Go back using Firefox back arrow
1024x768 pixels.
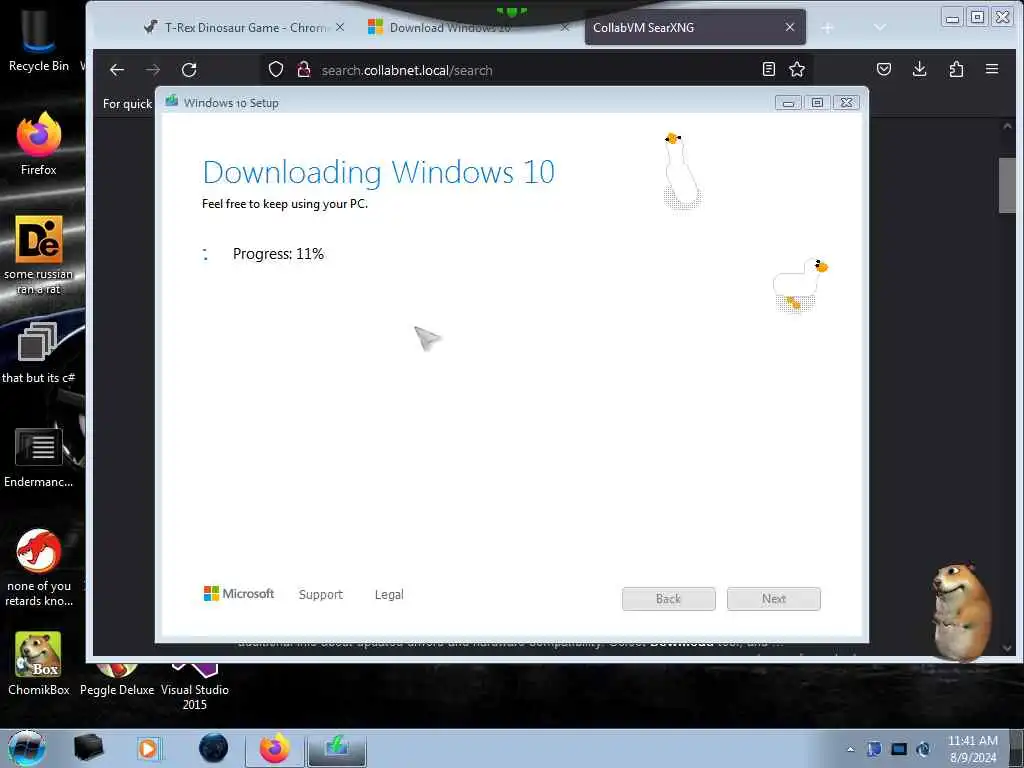point(117,70)
